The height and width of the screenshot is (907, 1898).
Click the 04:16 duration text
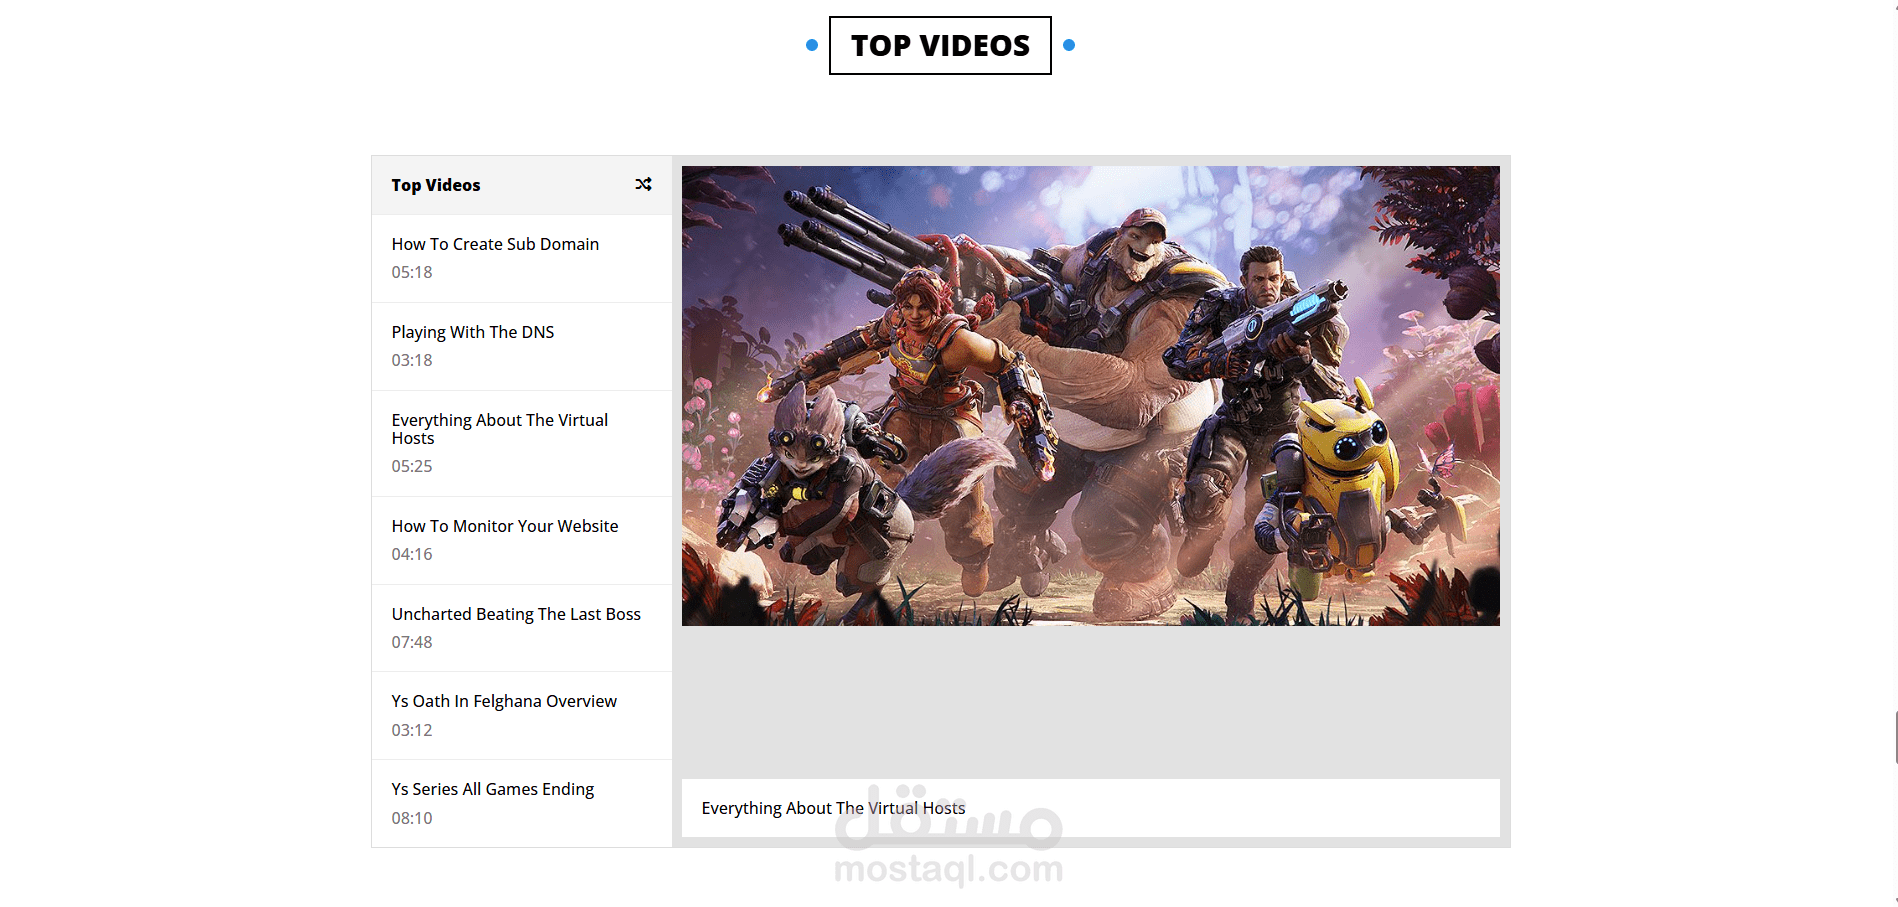tap(412, 554)
